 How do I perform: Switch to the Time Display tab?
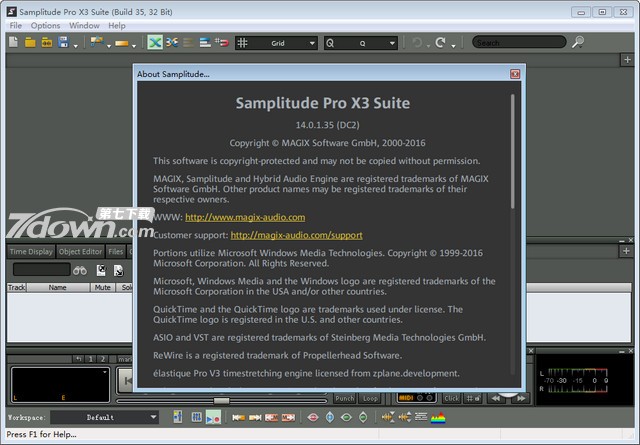[31, 251]
